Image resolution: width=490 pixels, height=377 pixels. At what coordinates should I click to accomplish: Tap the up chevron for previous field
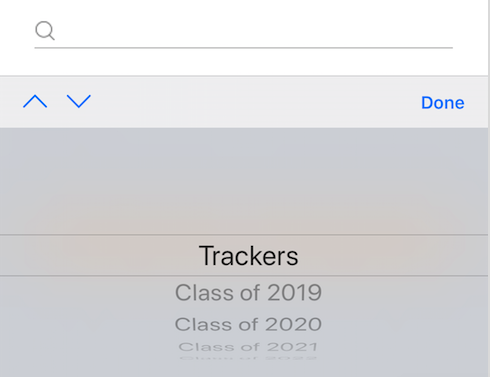coord(35,101)
